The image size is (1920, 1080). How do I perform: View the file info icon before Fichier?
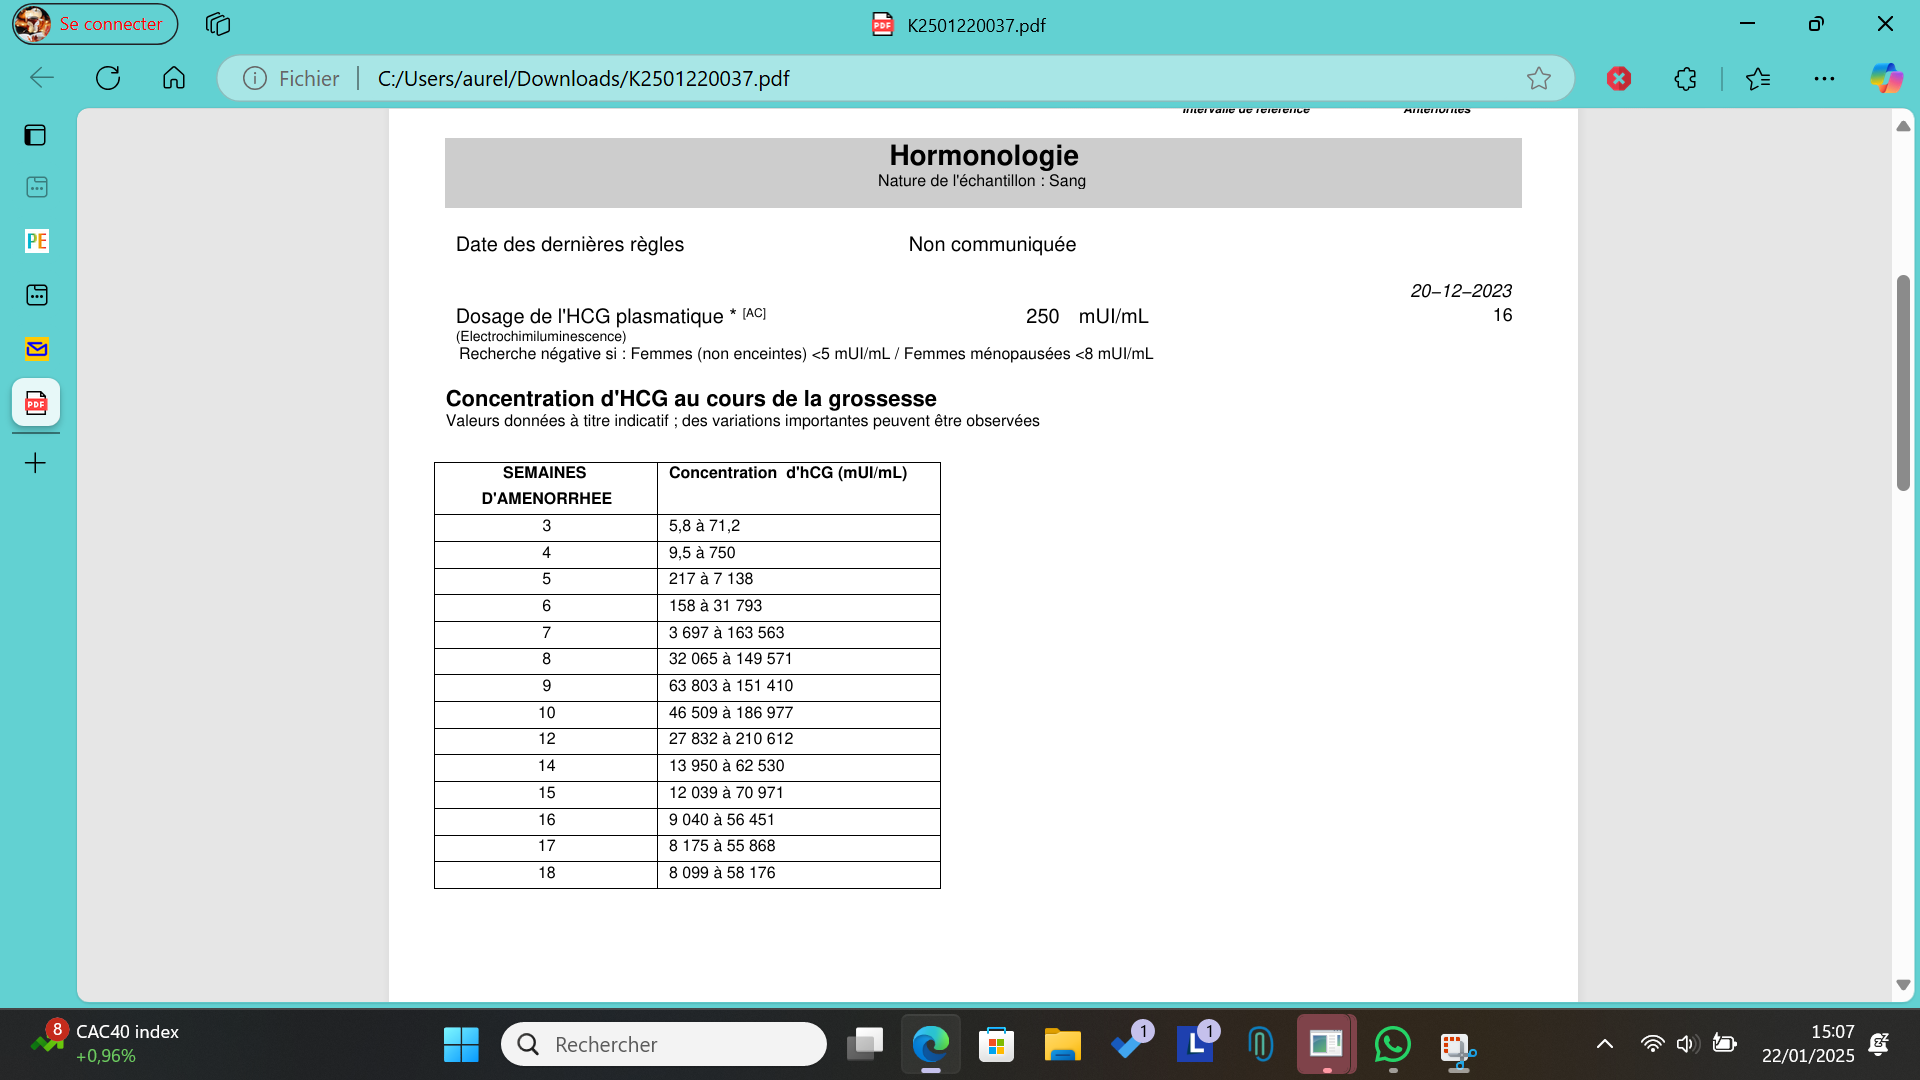coord(255,78)
